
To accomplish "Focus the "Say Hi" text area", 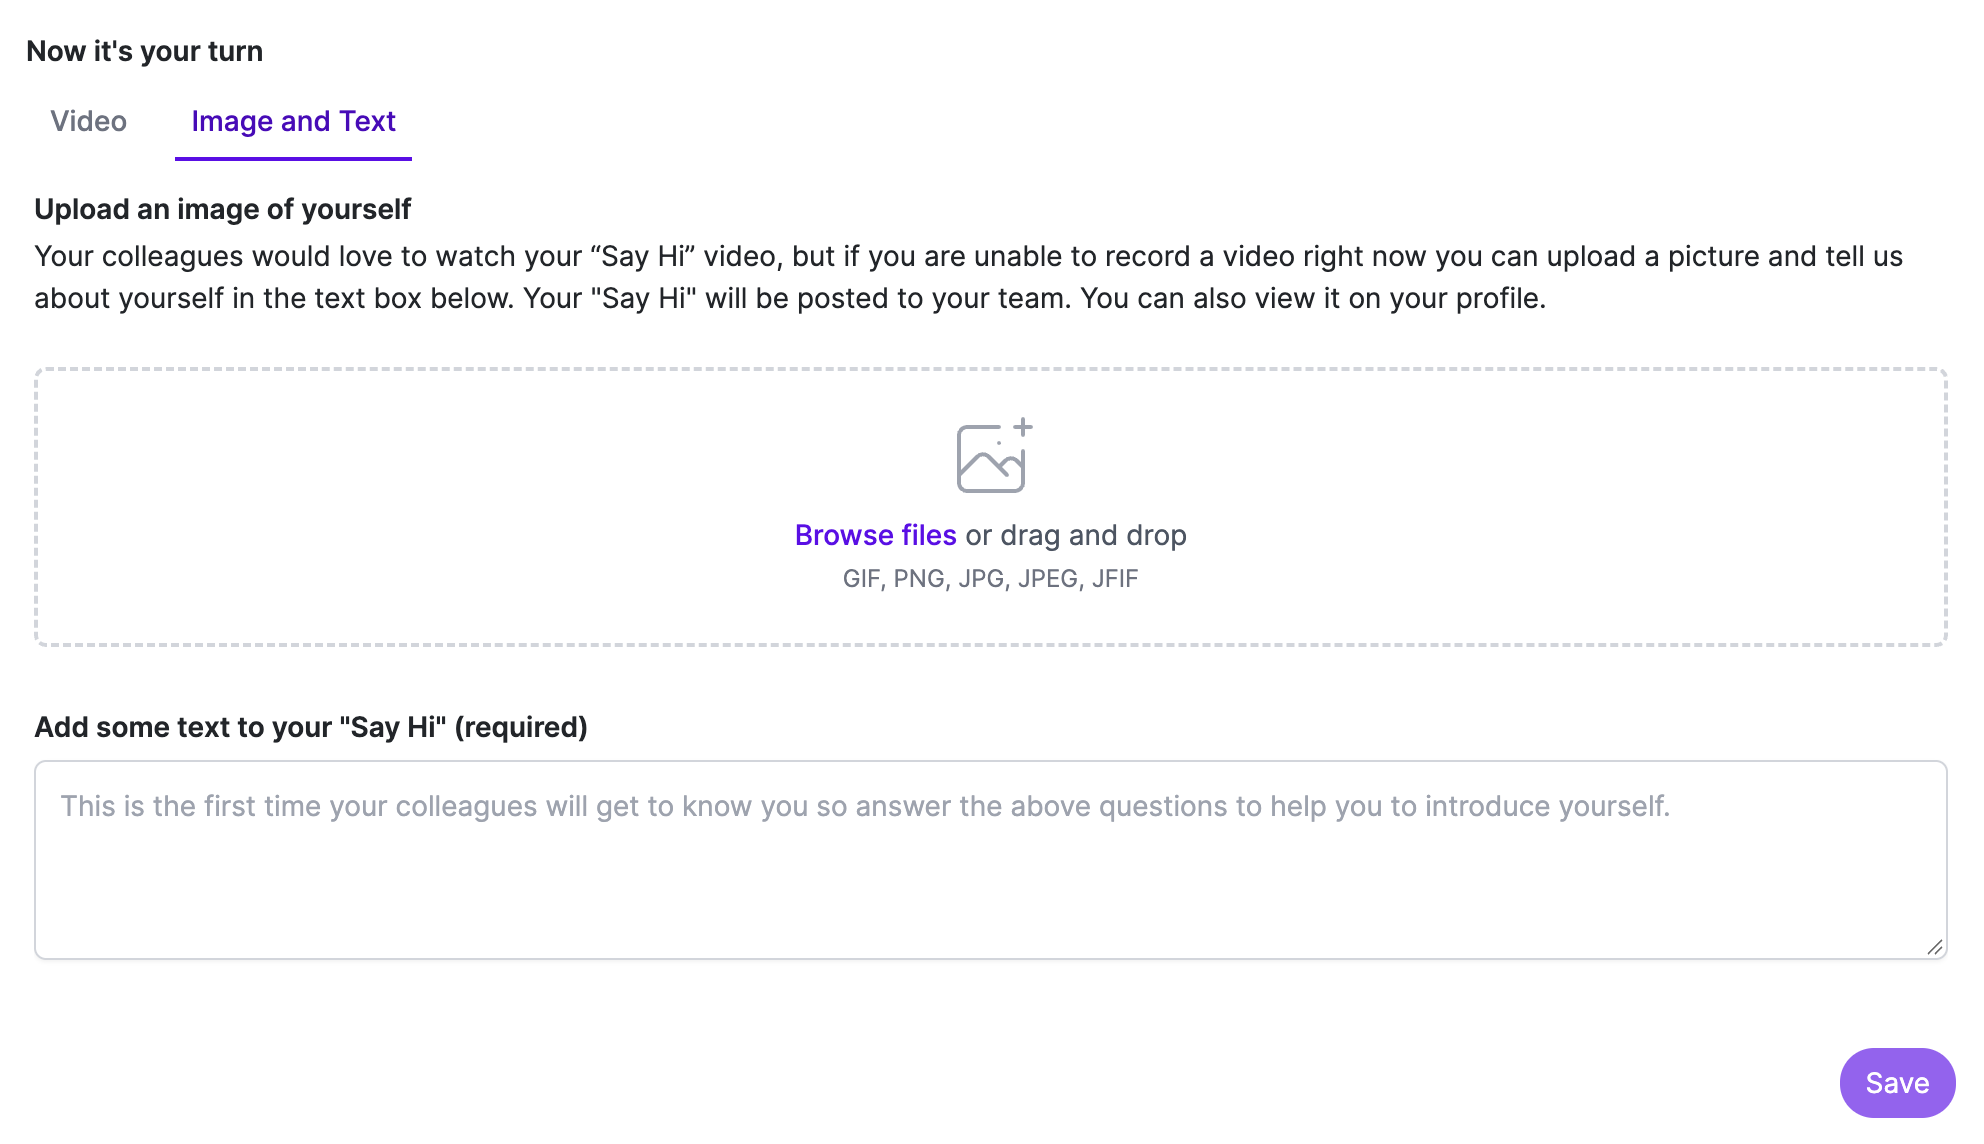I will (x=990, y=860).
